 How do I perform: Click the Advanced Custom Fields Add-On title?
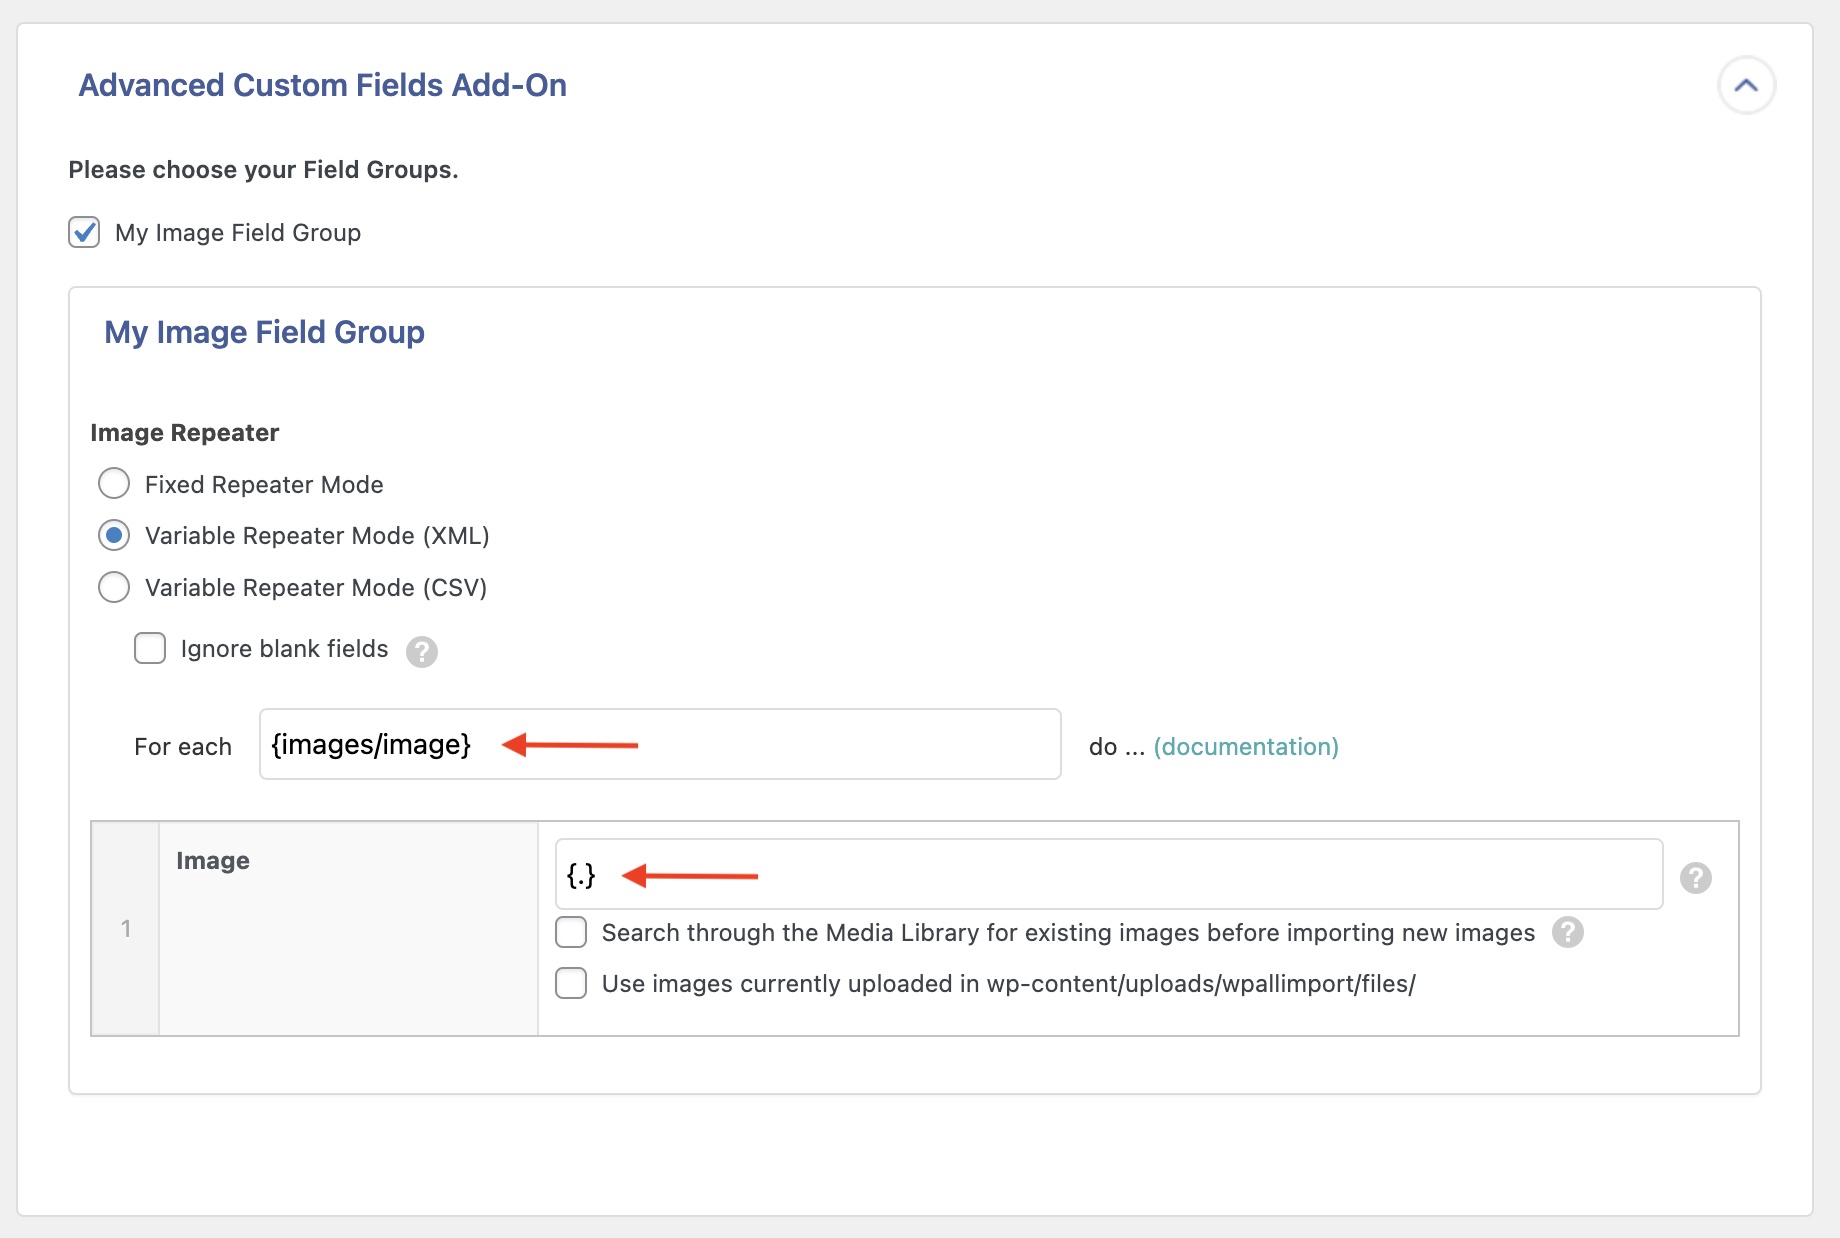[322, 86]
